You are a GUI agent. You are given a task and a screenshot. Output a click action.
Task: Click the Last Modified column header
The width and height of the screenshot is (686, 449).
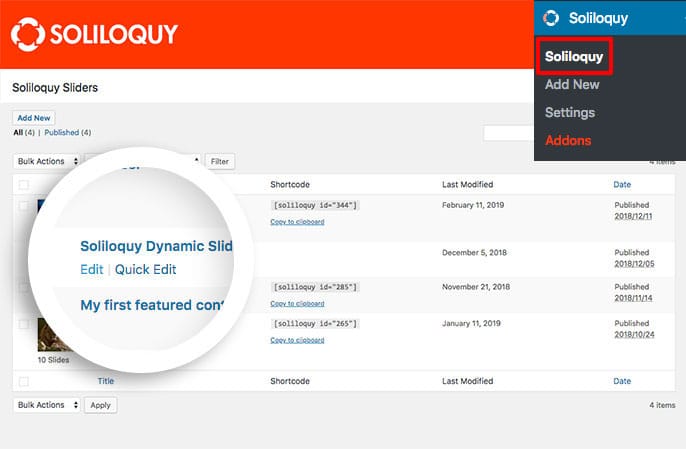click(467, 185)
